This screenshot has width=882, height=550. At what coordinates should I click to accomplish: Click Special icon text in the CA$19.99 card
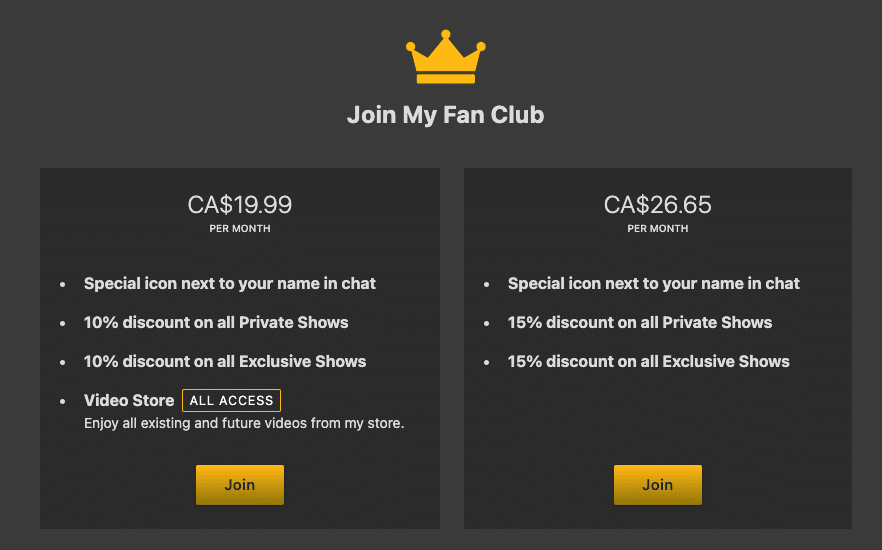tap(230, 283)
